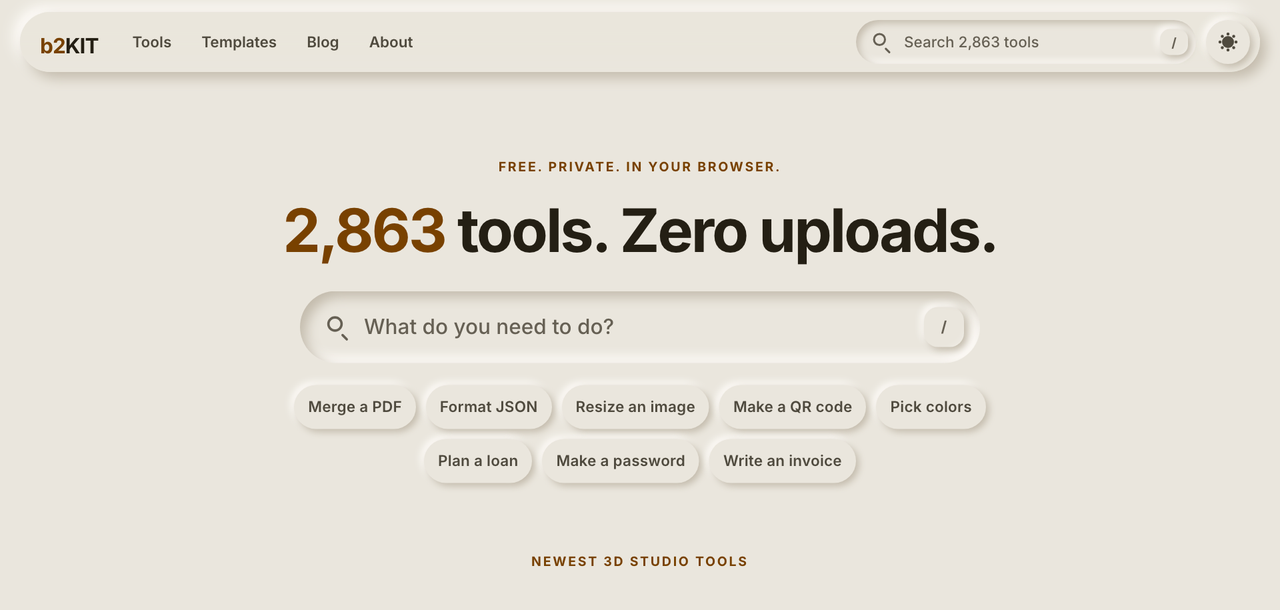
Task: Open the About page
Action: click(x=391, y=42)
